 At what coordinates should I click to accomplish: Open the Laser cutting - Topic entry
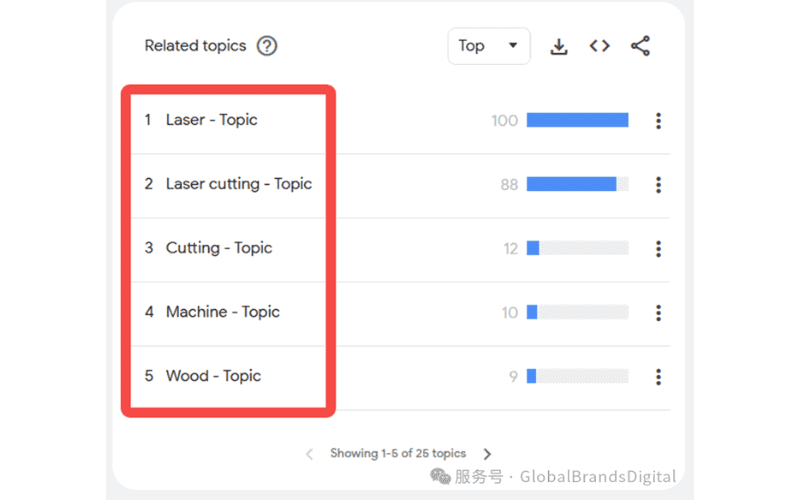tap(239, 184)
